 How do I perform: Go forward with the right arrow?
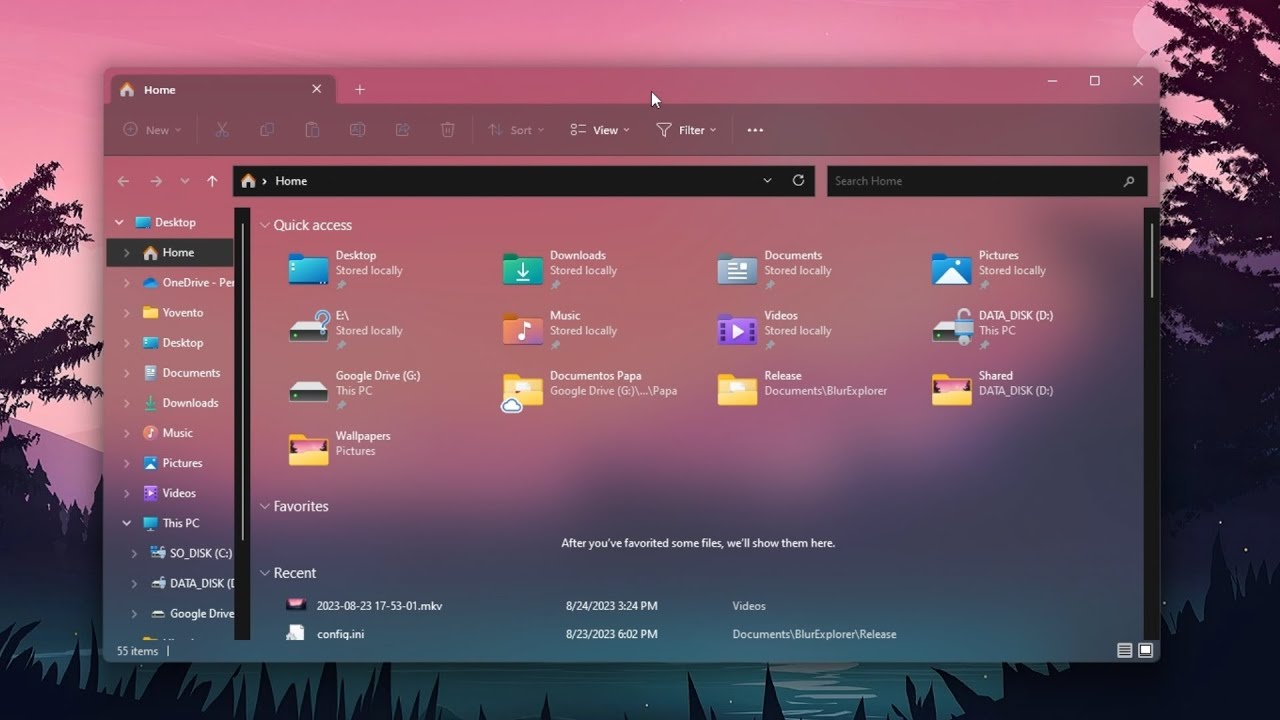(155, 181)
